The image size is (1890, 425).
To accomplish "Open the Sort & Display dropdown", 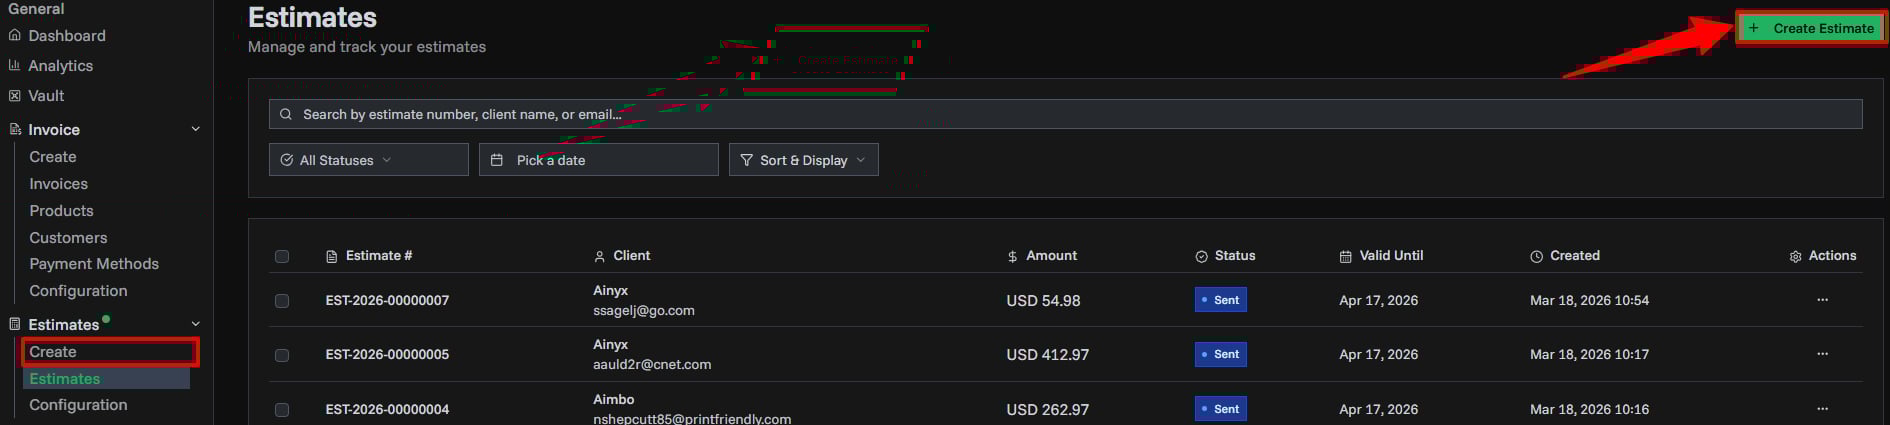I will coord(804,160).
